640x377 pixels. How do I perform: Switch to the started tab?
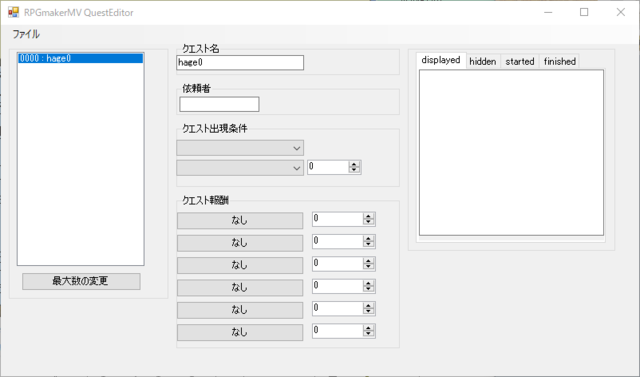coord(520,62)
